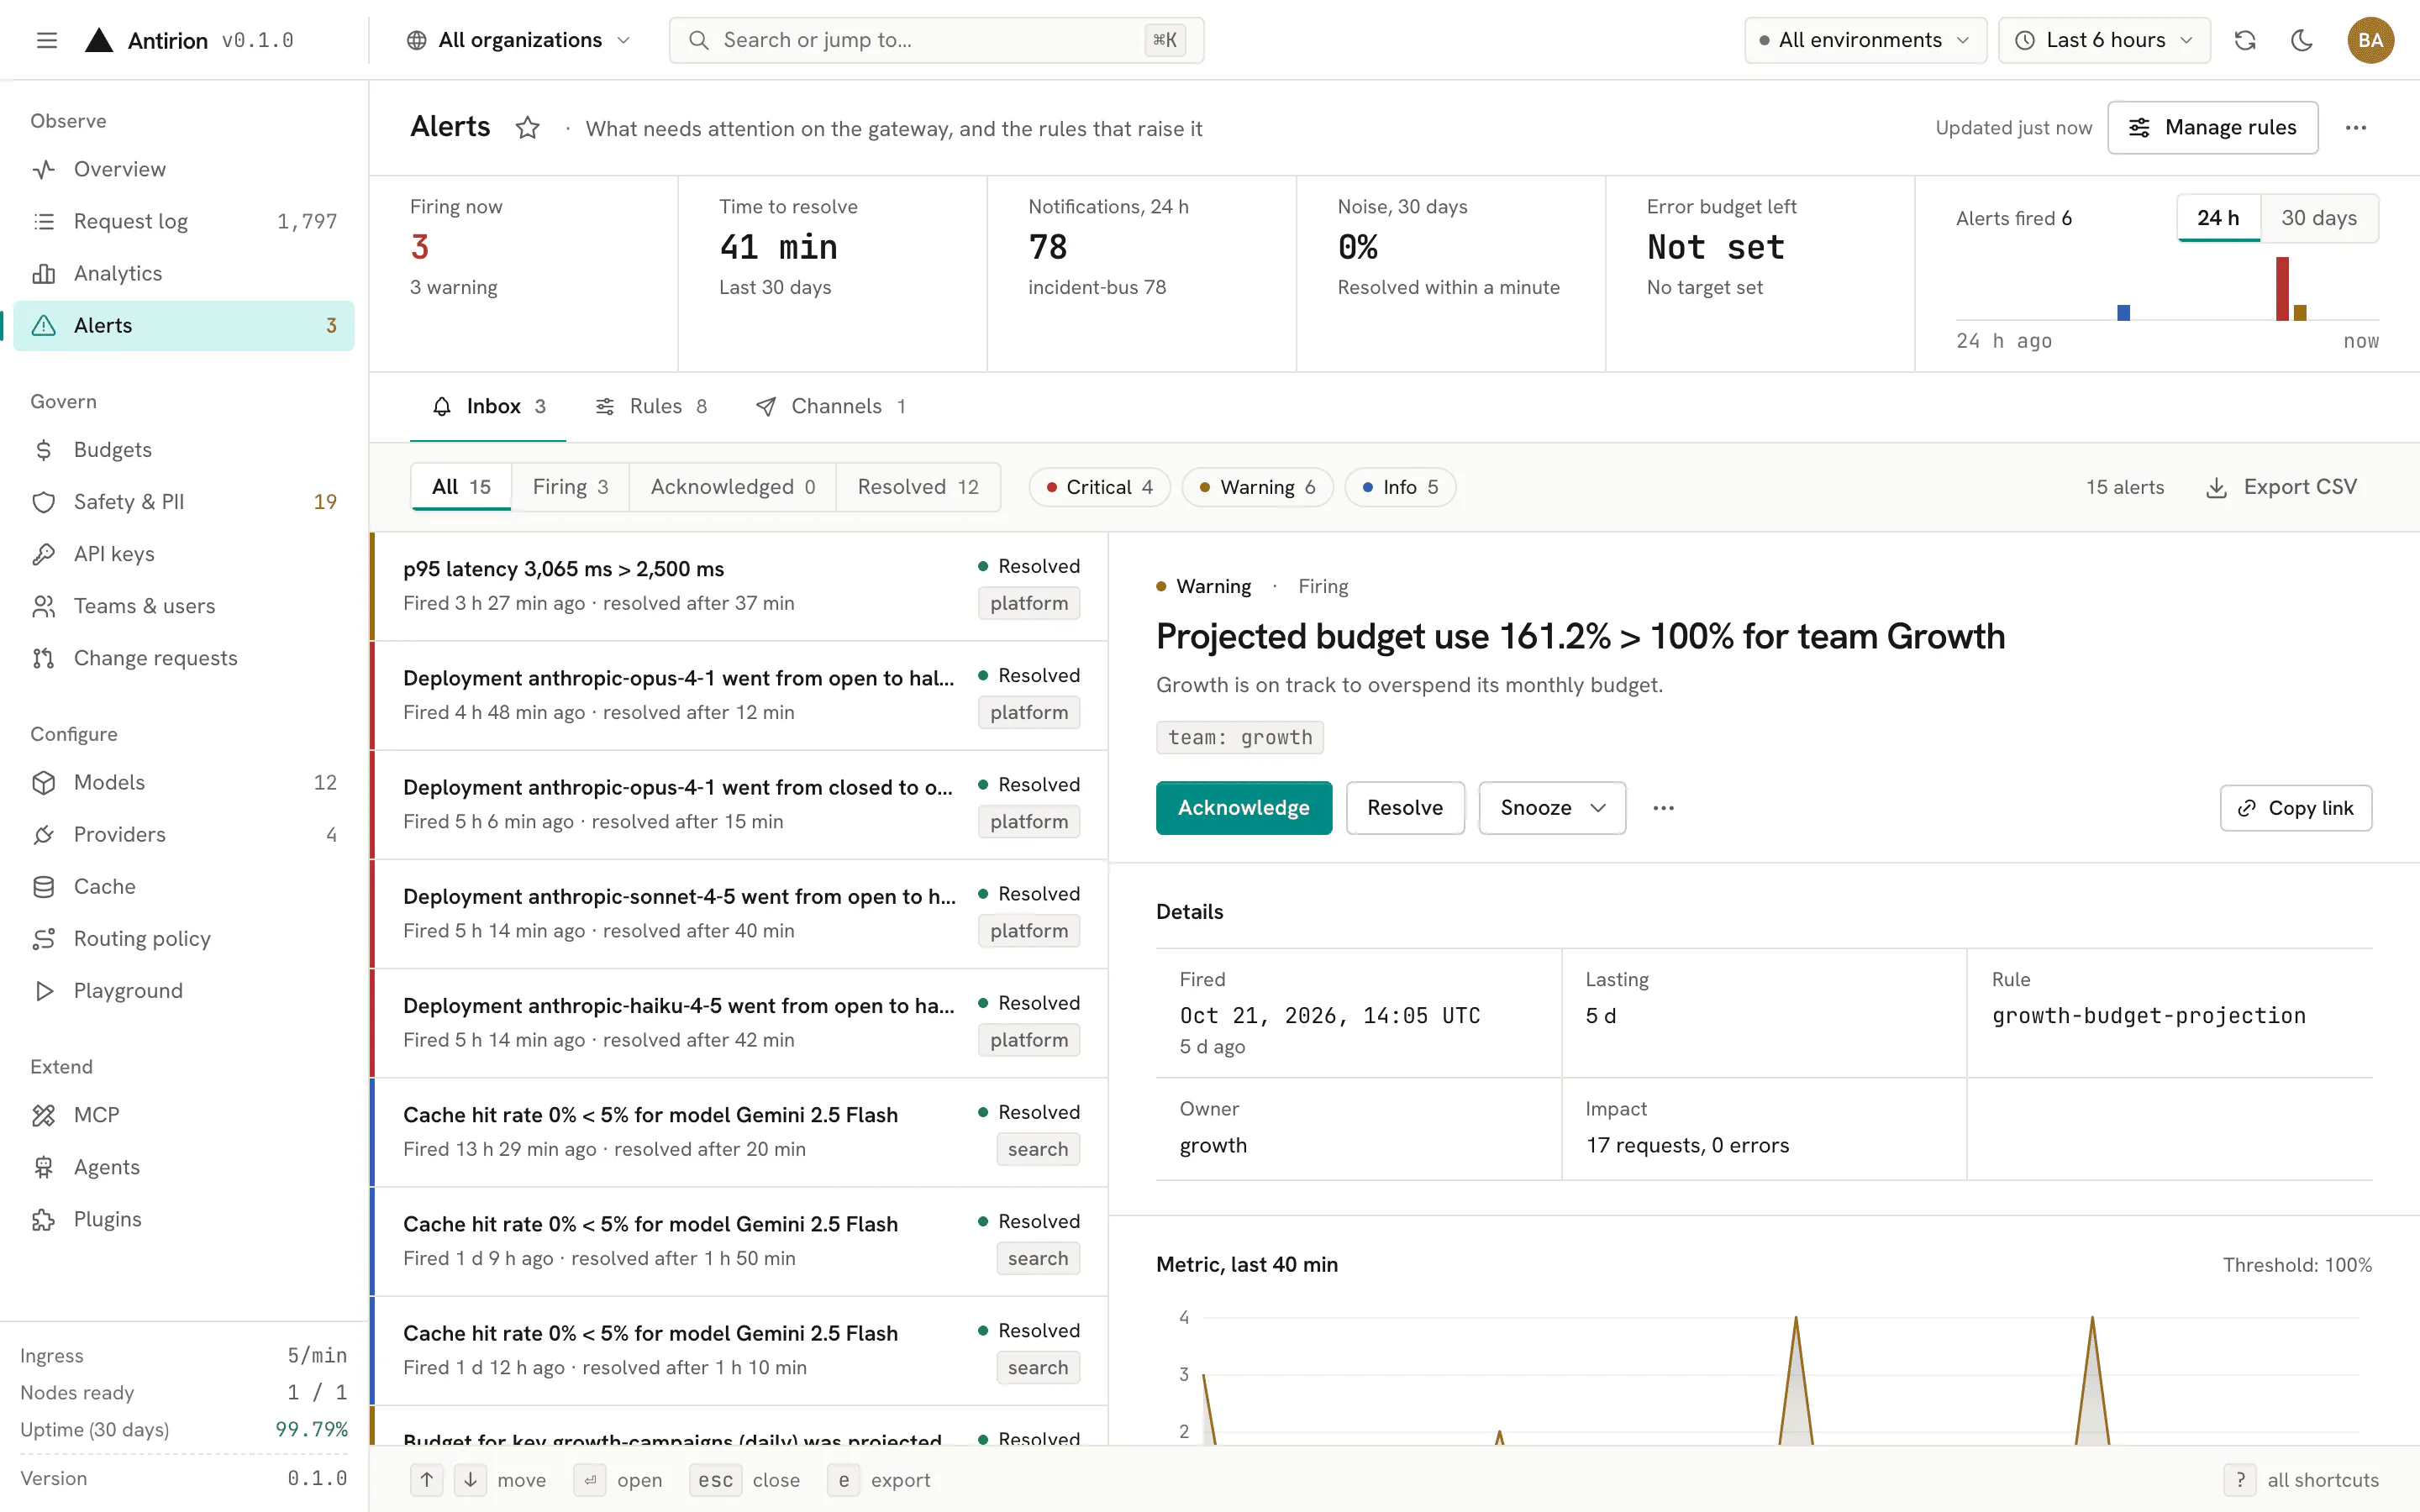Expand the Snooze options dropdown
The image size is (2420, 1512).
pos(1552,808)
